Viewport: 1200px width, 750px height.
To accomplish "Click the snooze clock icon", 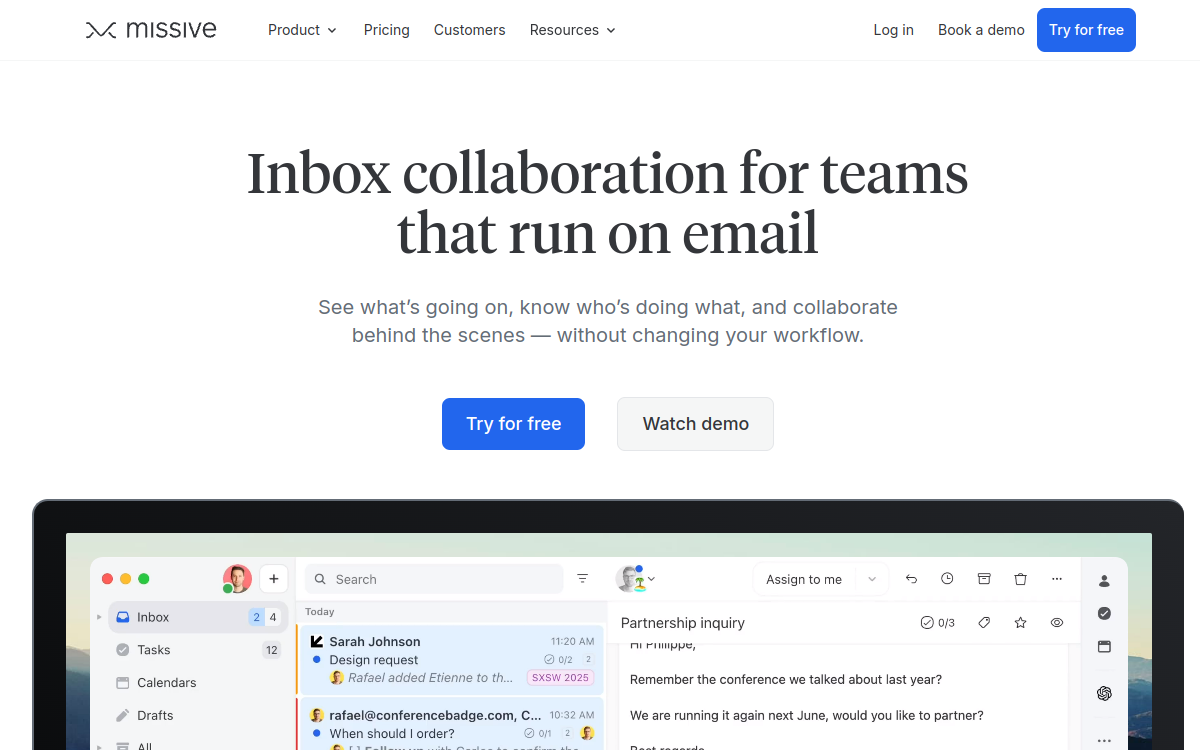I will [947, 579].
